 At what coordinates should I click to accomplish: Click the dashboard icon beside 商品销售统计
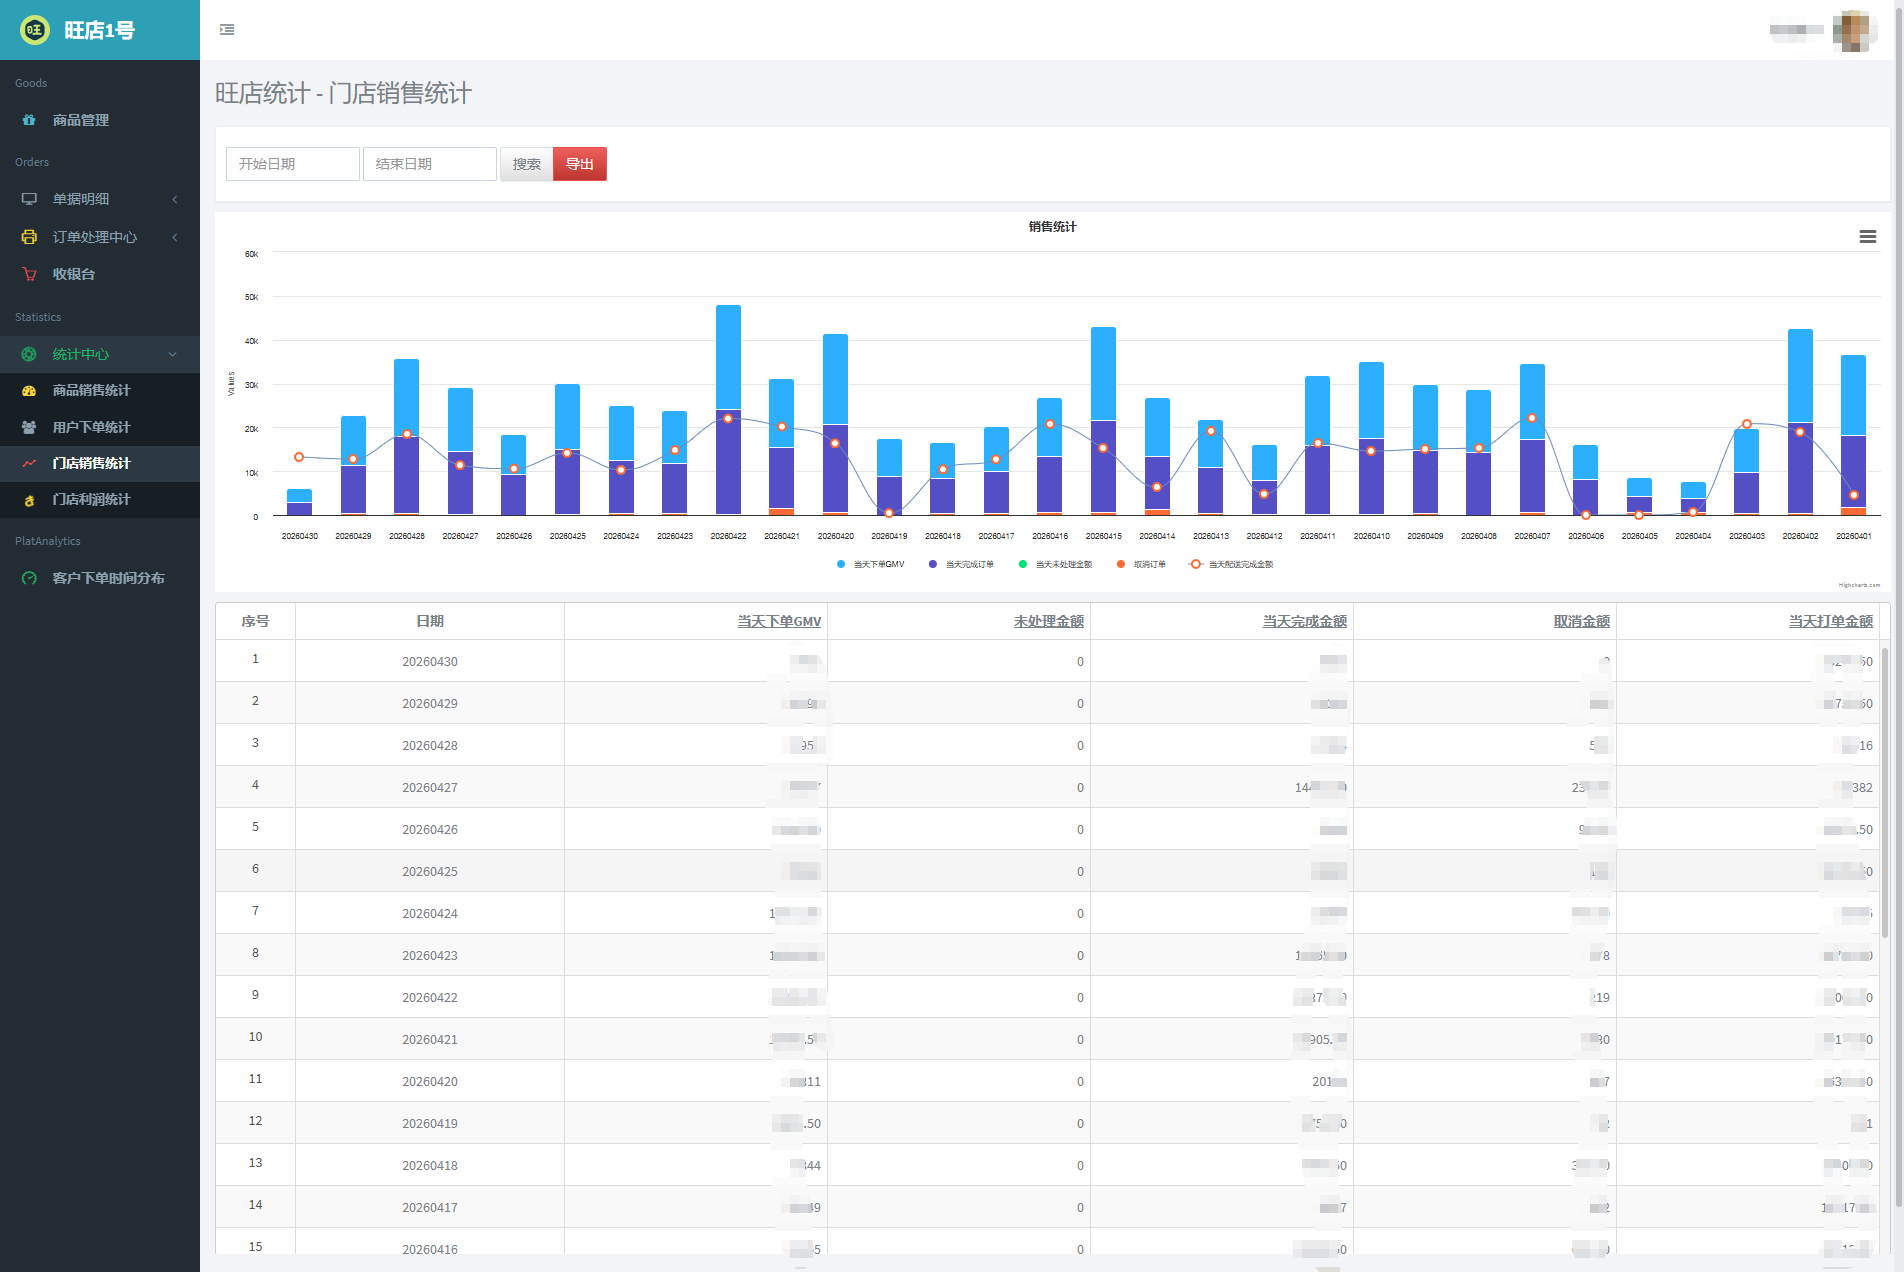click(29, 390)
